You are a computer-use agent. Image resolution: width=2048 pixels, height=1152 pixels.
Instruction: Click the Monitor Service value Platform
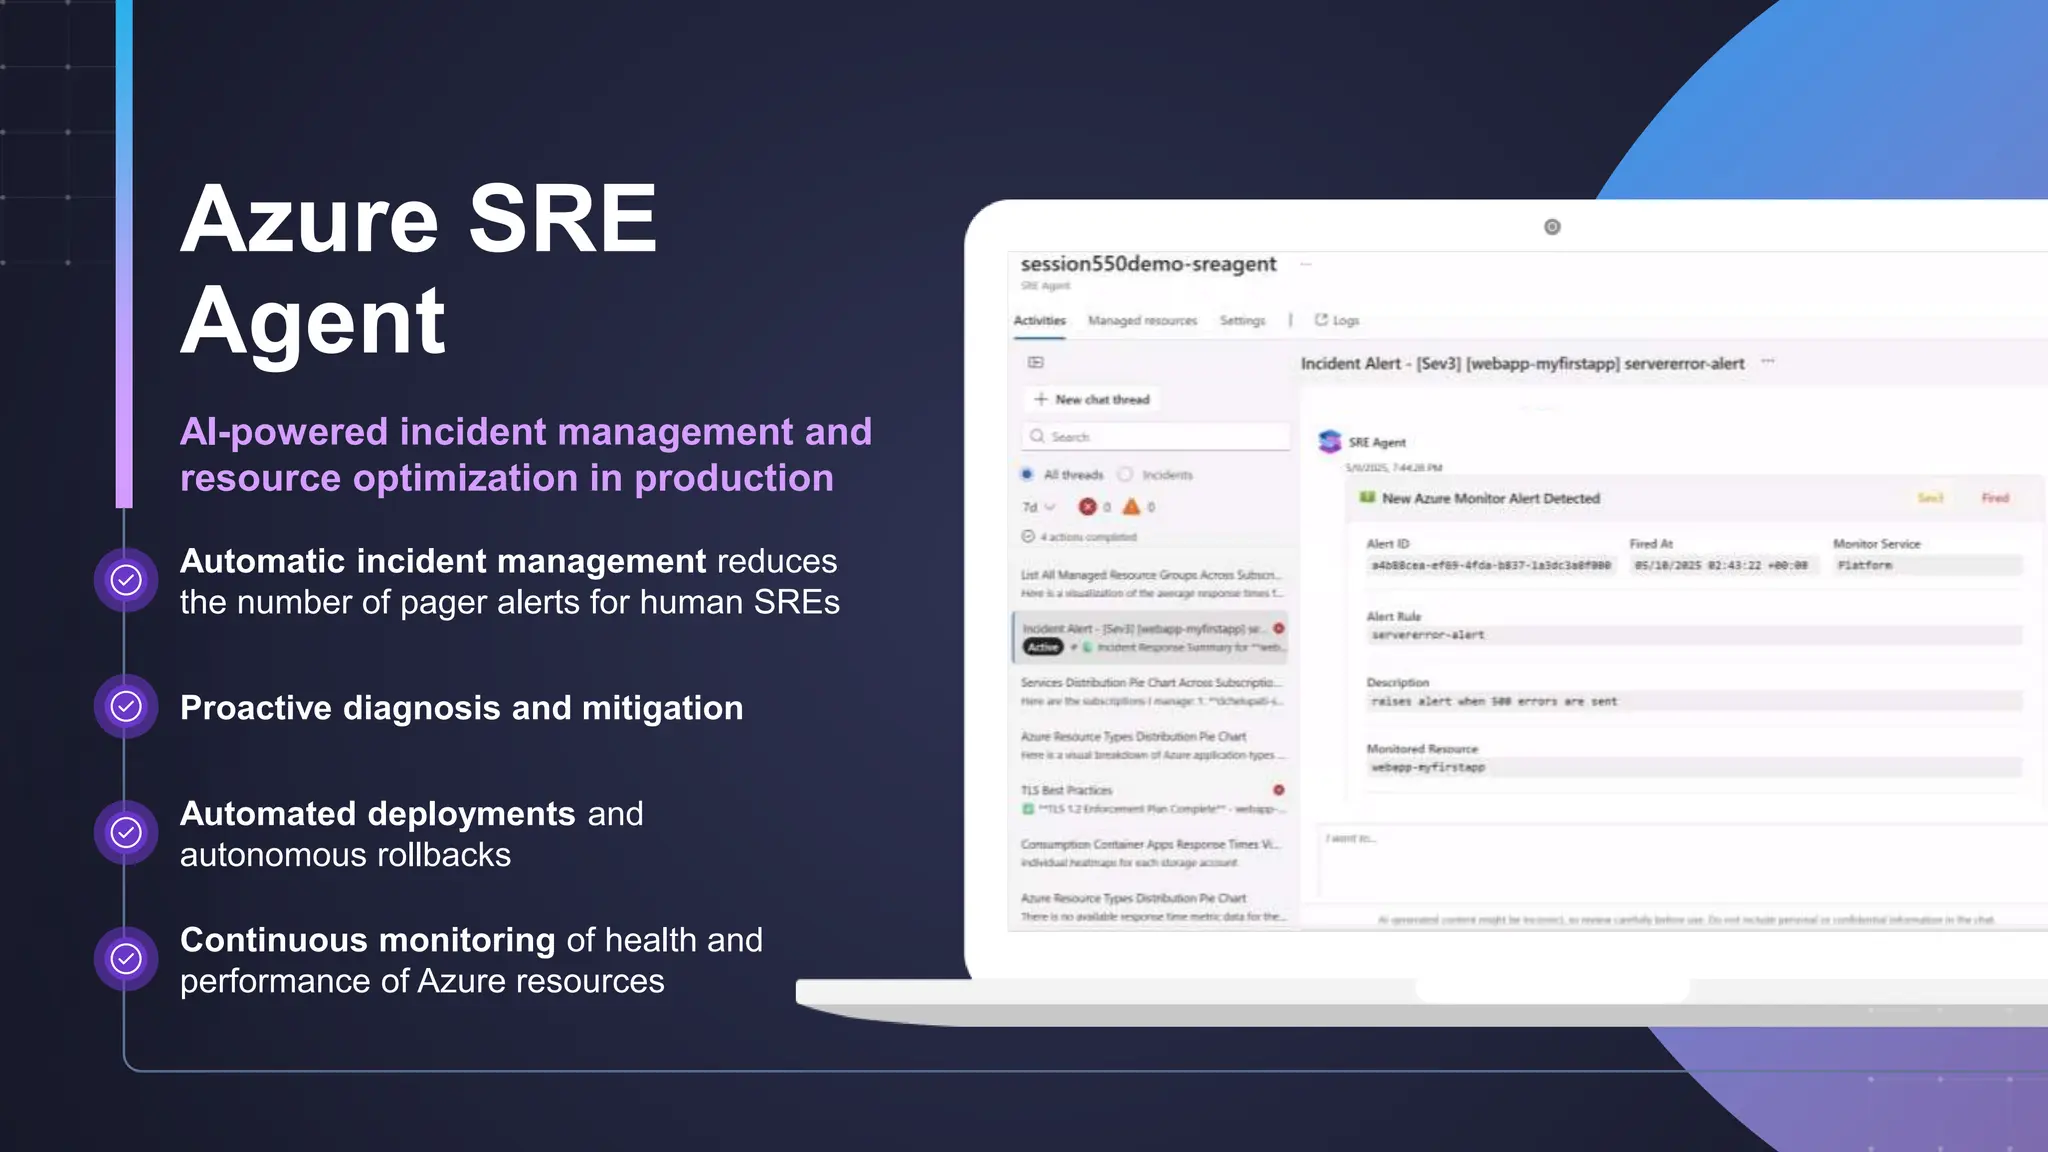1927,566
